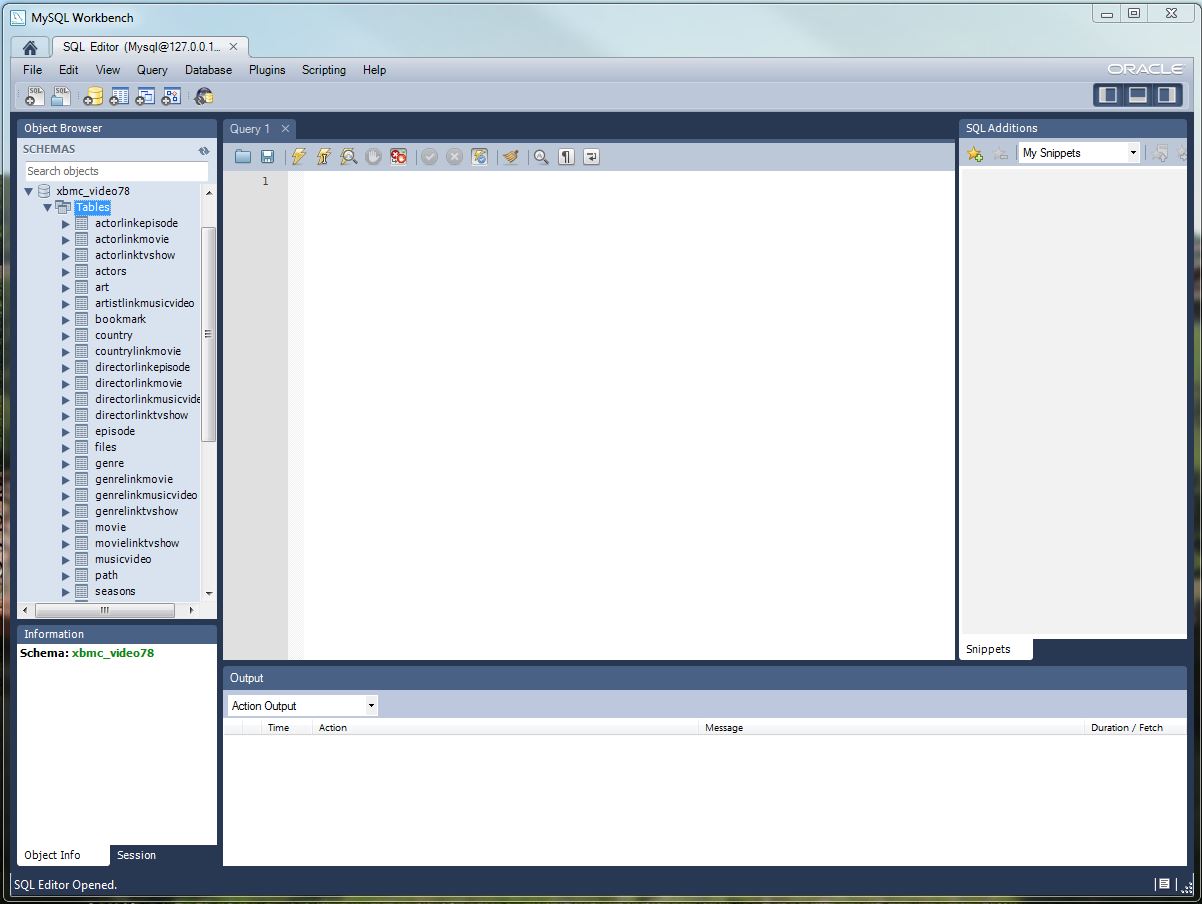Select the art table in schema tree
The image size is (1202, 904).
102,287
